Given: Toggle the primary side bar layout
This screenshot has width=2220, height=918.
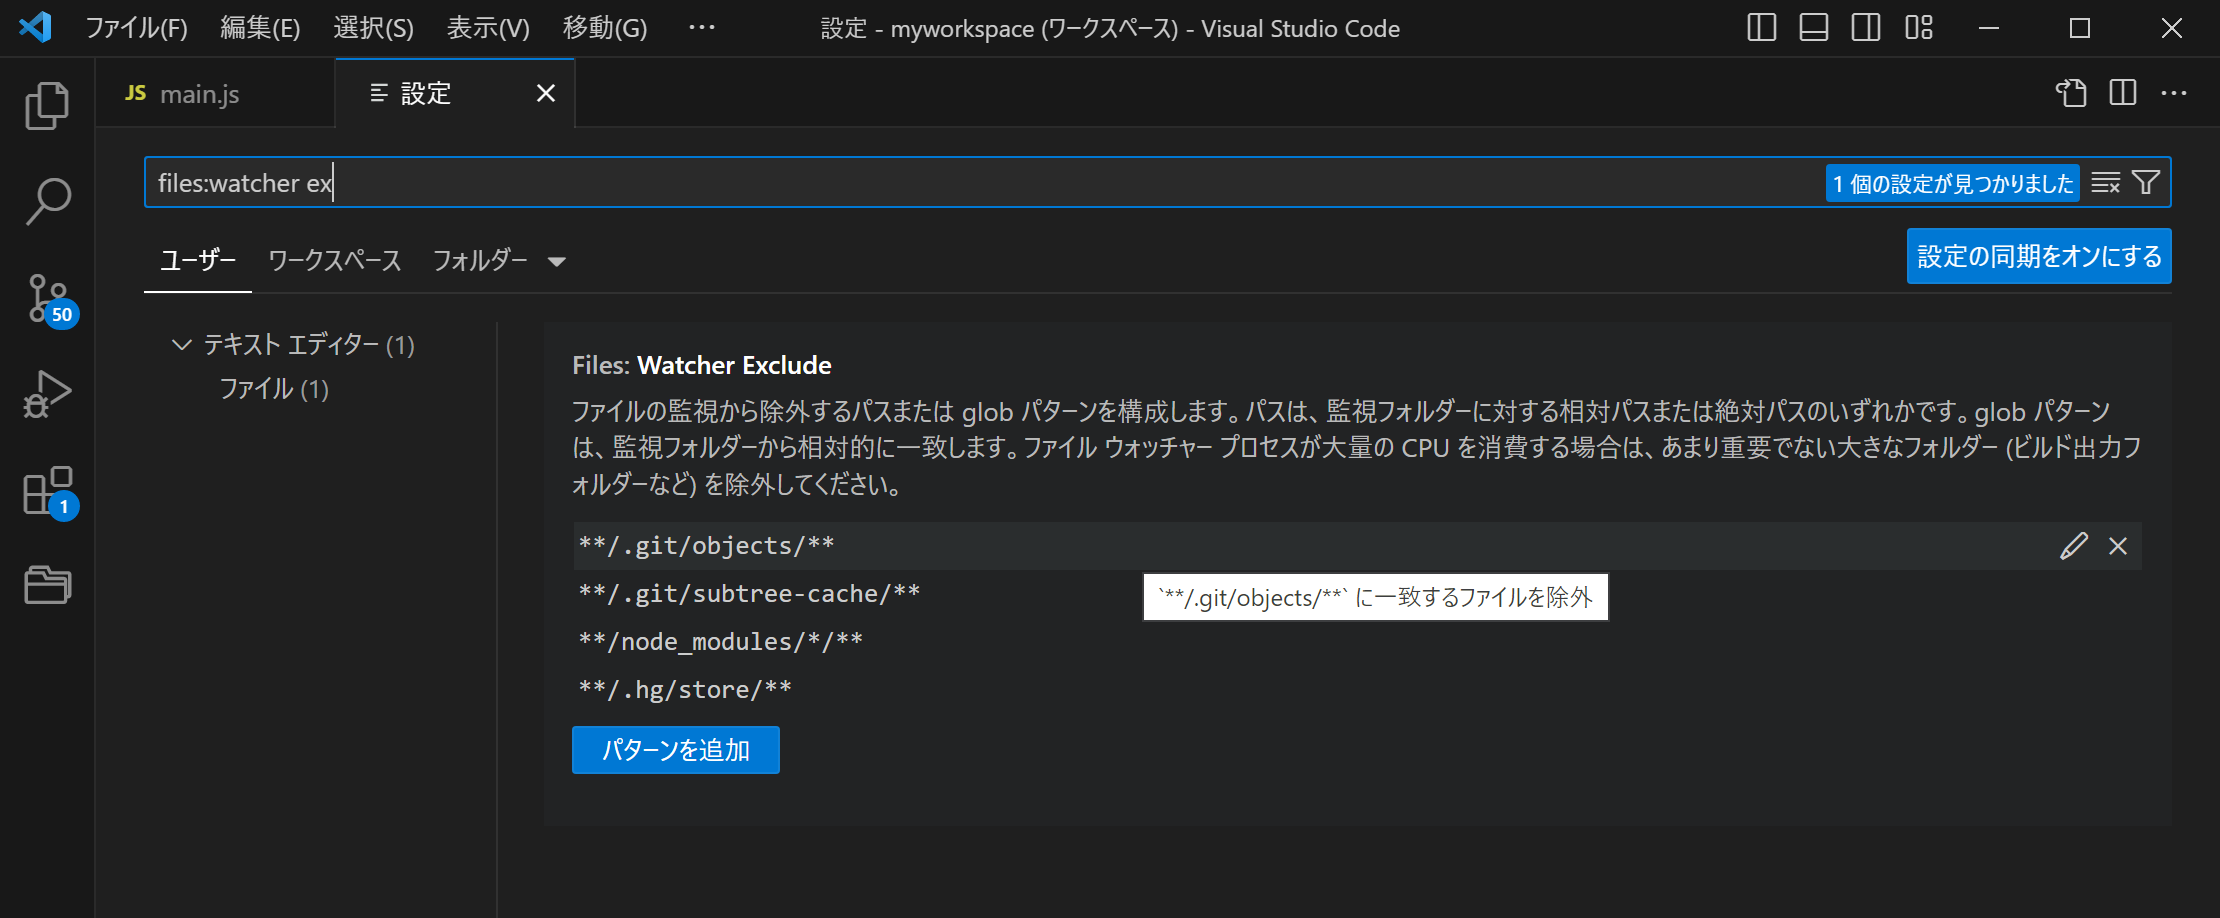Looking at the screenshot, I should pyautogui.click(x=1762, y=28).
